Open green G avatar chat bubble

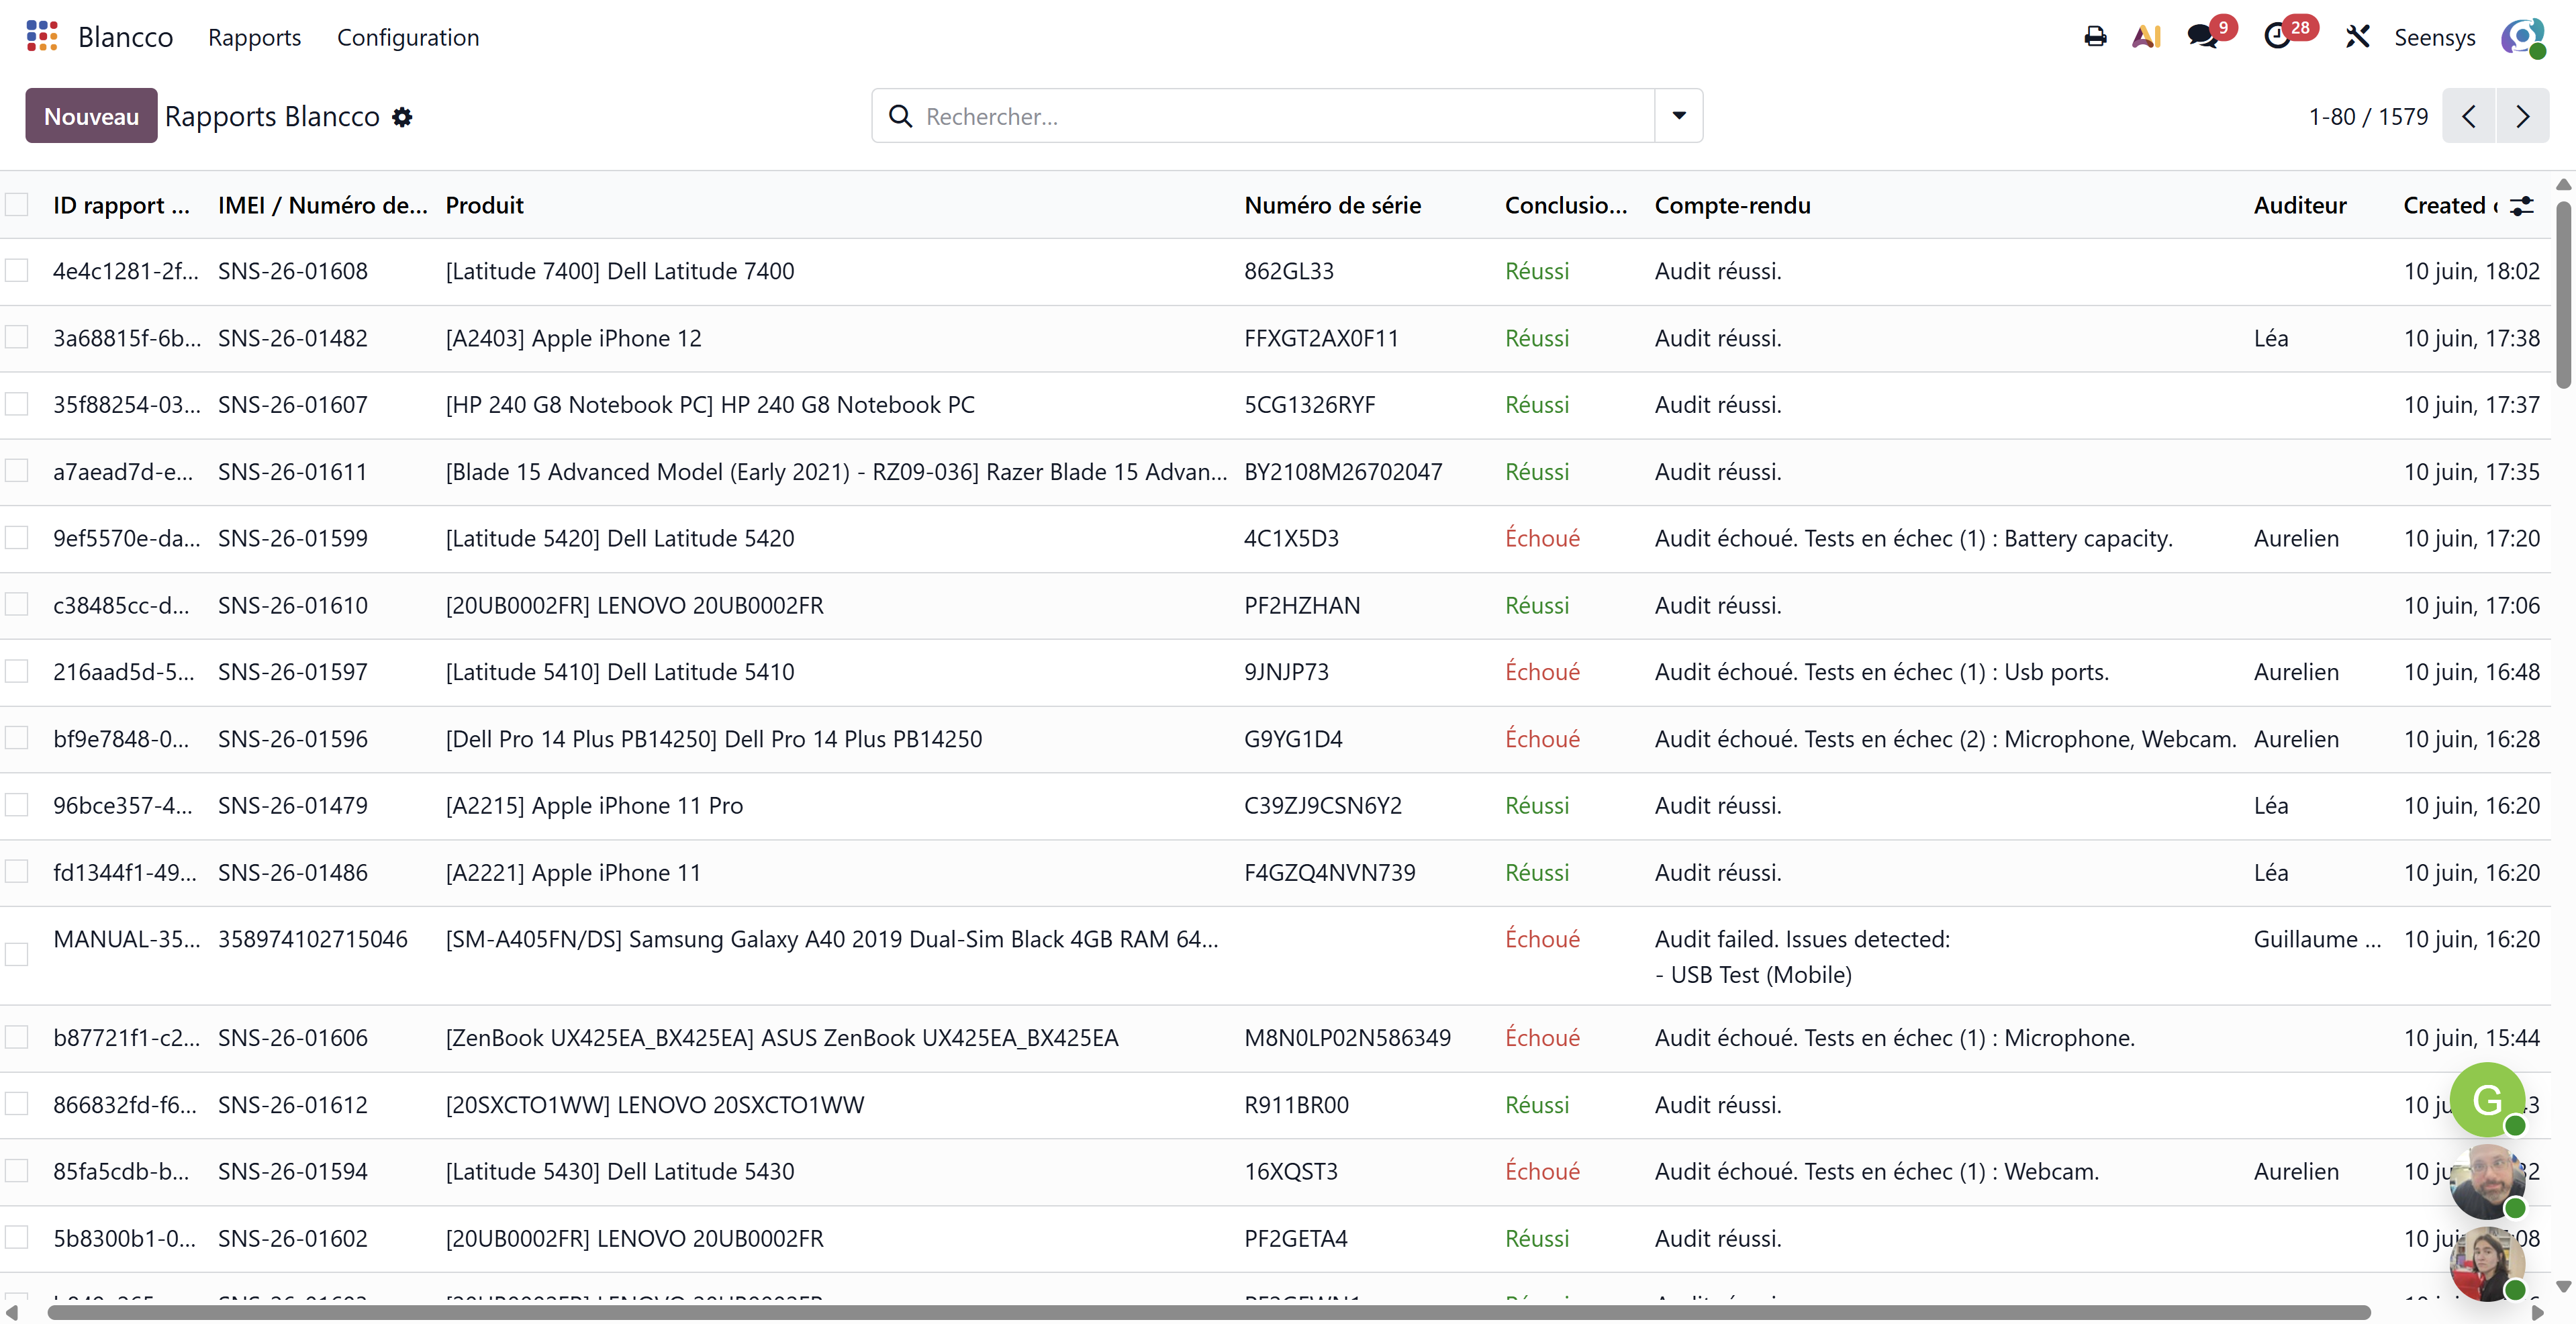[x=2488, y=1099]
